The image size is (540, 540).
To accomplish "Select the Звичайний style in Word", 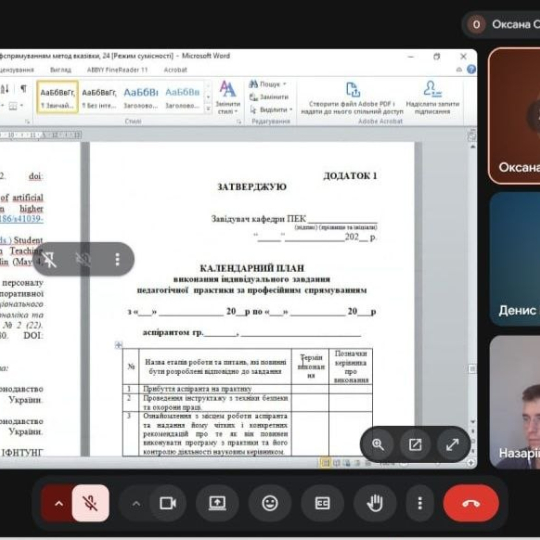I will 58,98.
